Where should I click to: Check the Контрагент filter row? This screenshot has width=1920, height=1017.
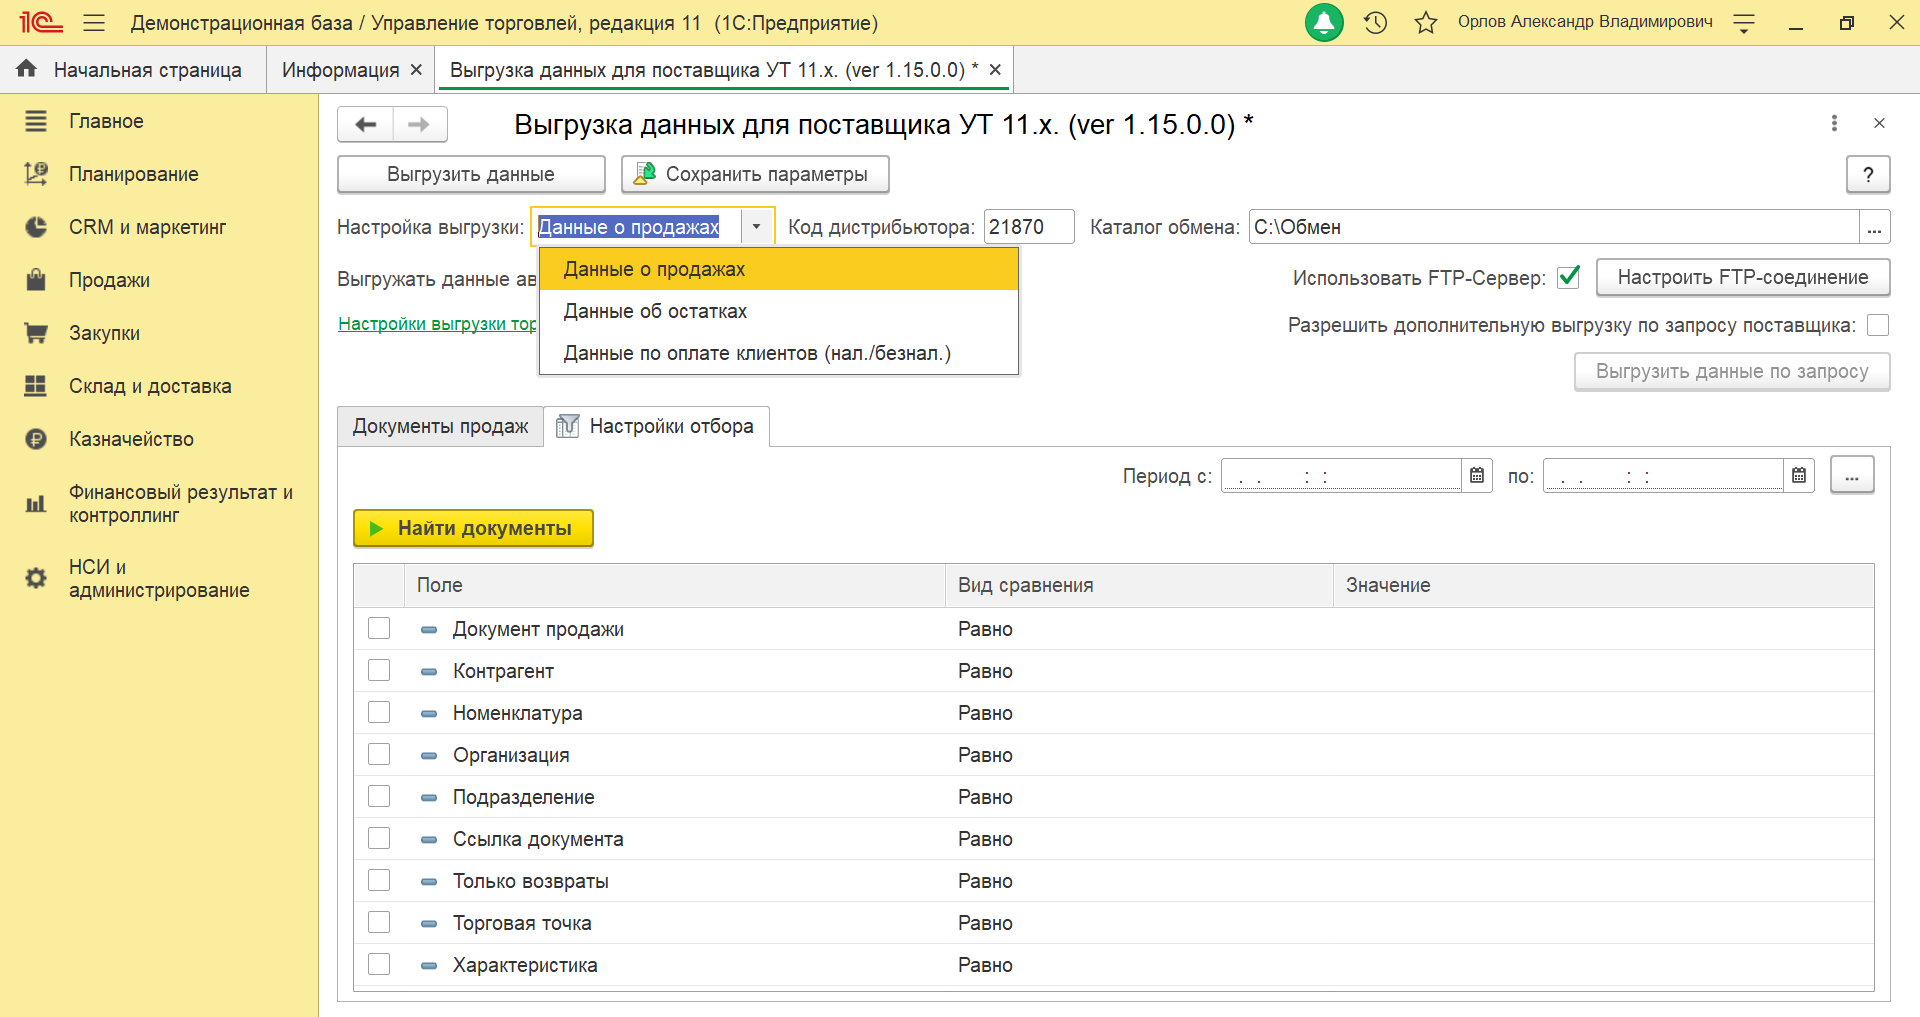pyautogui.click(x=379, y=670)
